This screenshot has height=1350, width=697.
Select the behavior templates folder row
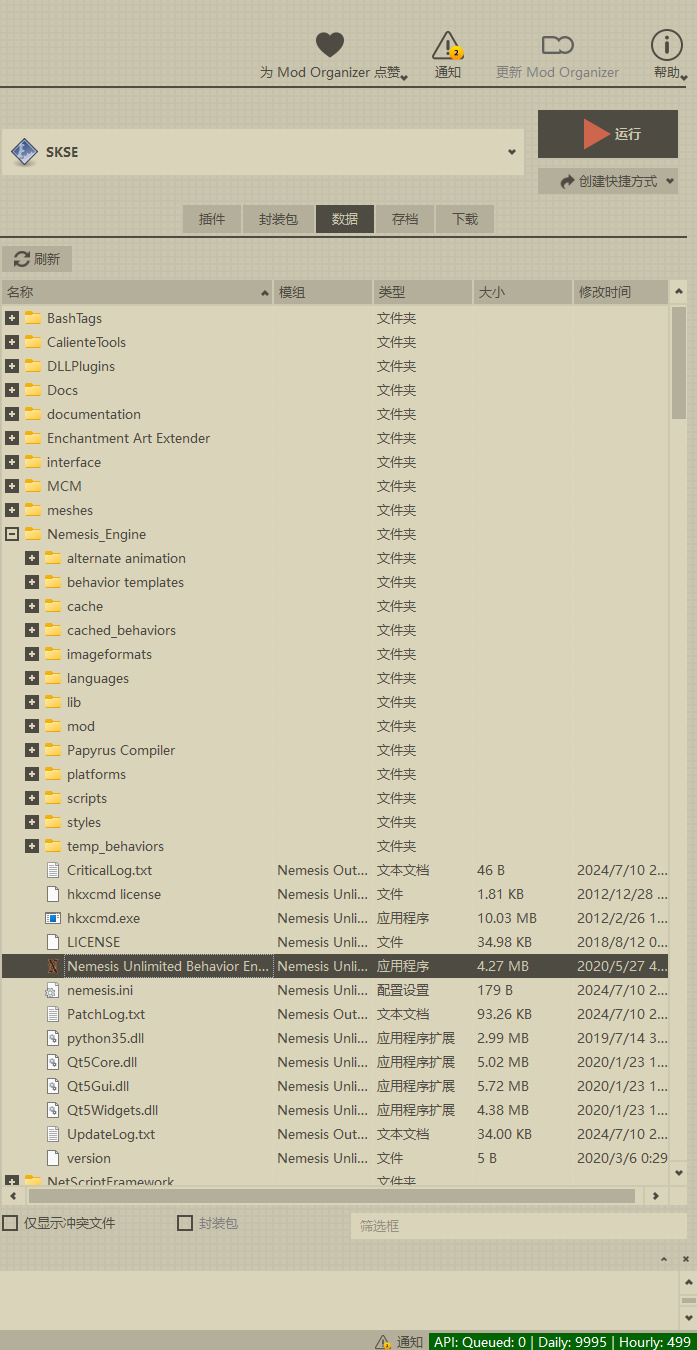click(334, 582)
